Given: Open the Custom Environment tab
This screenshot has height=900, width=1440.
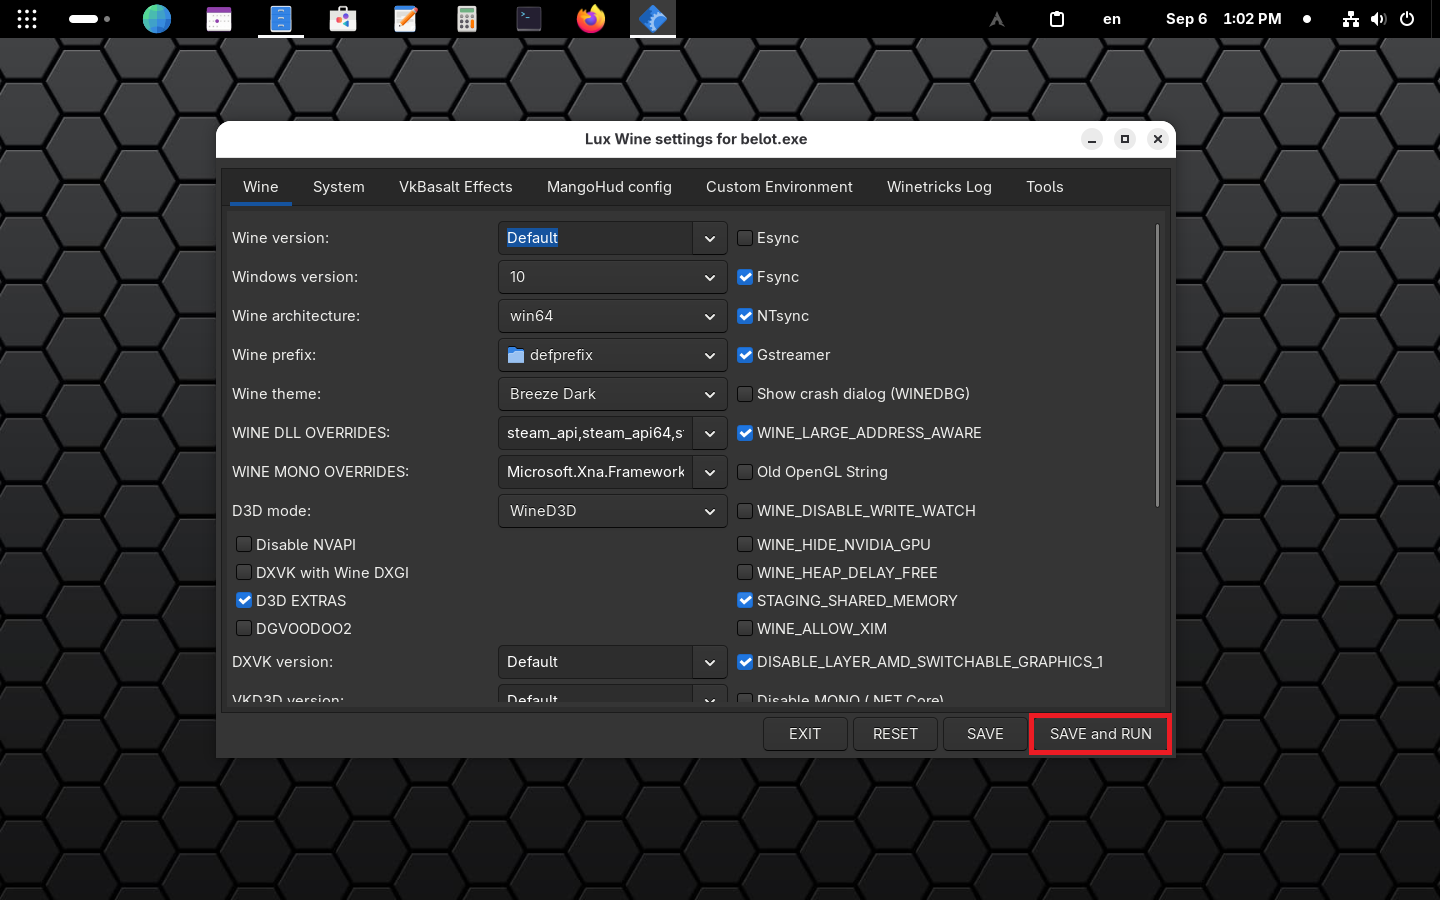Looking at the screenshot, I should tap(779, 187).
